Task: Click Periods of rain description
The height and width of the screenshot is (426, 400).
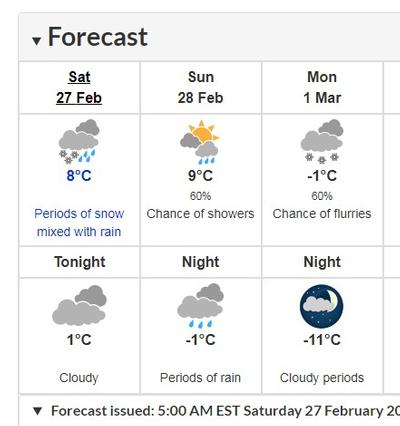Action: (200, 378)
